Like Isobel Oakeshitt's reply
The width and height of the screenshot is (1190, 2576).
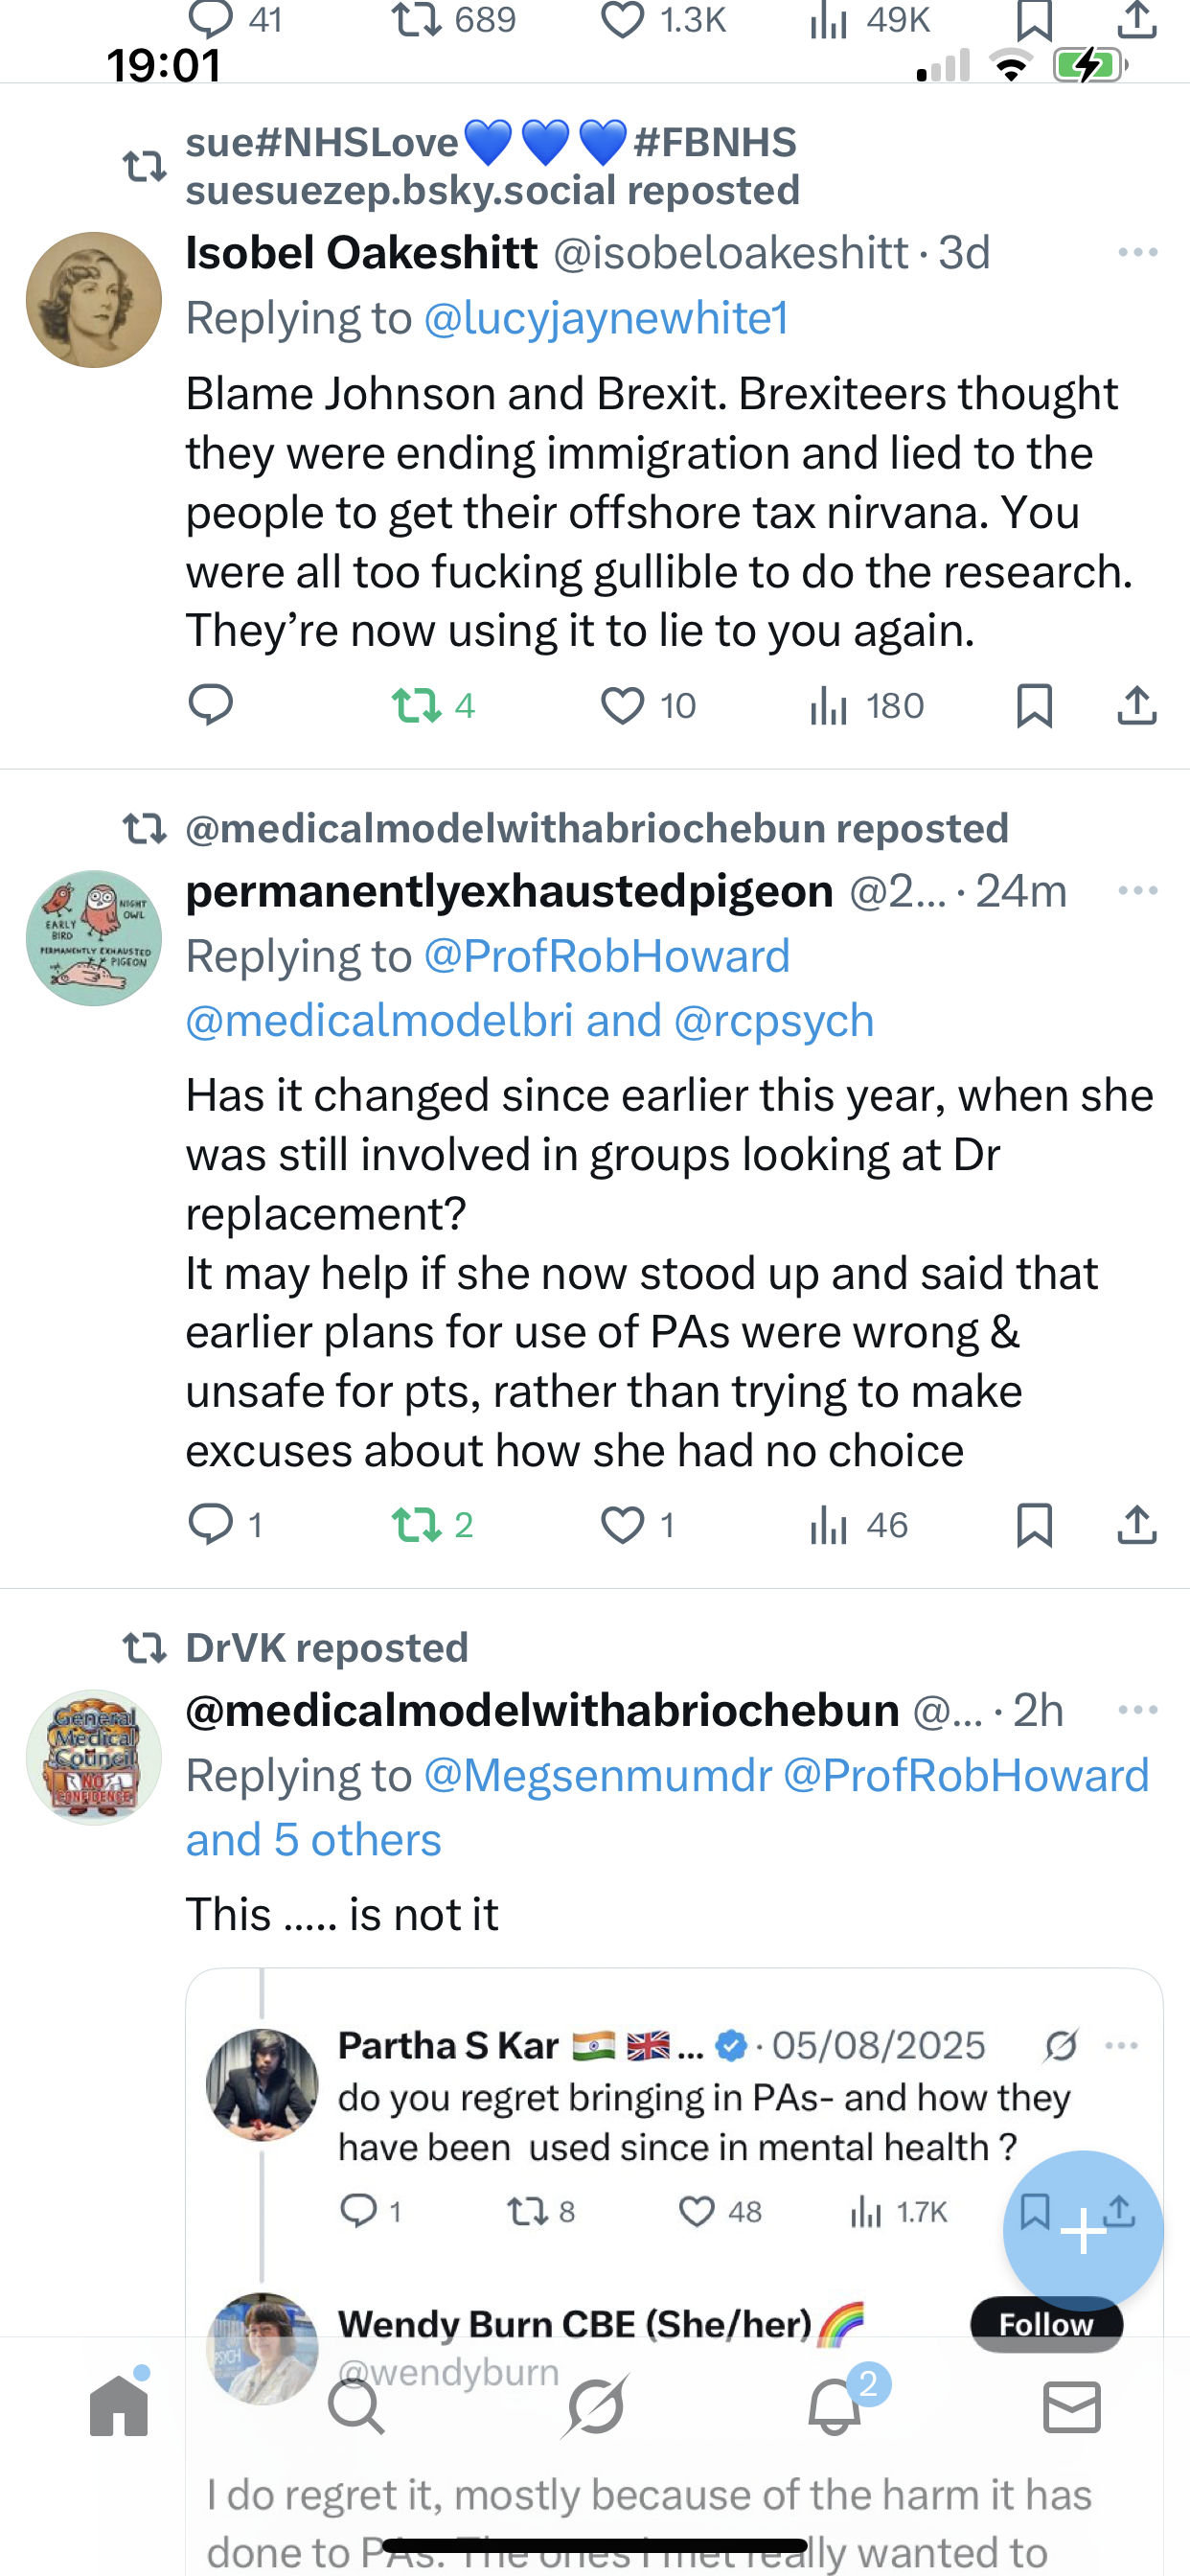click(623, 707)
